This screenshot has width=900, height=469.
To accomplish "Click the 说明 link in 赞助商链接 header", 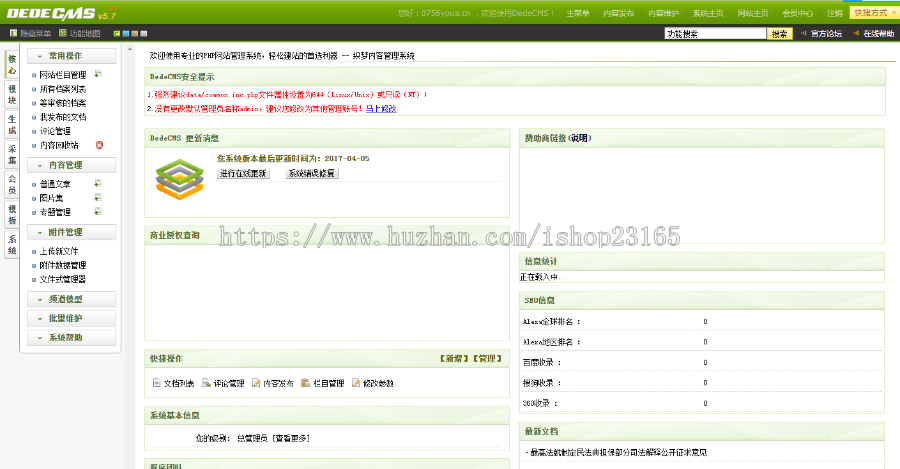I will point(579,138).
